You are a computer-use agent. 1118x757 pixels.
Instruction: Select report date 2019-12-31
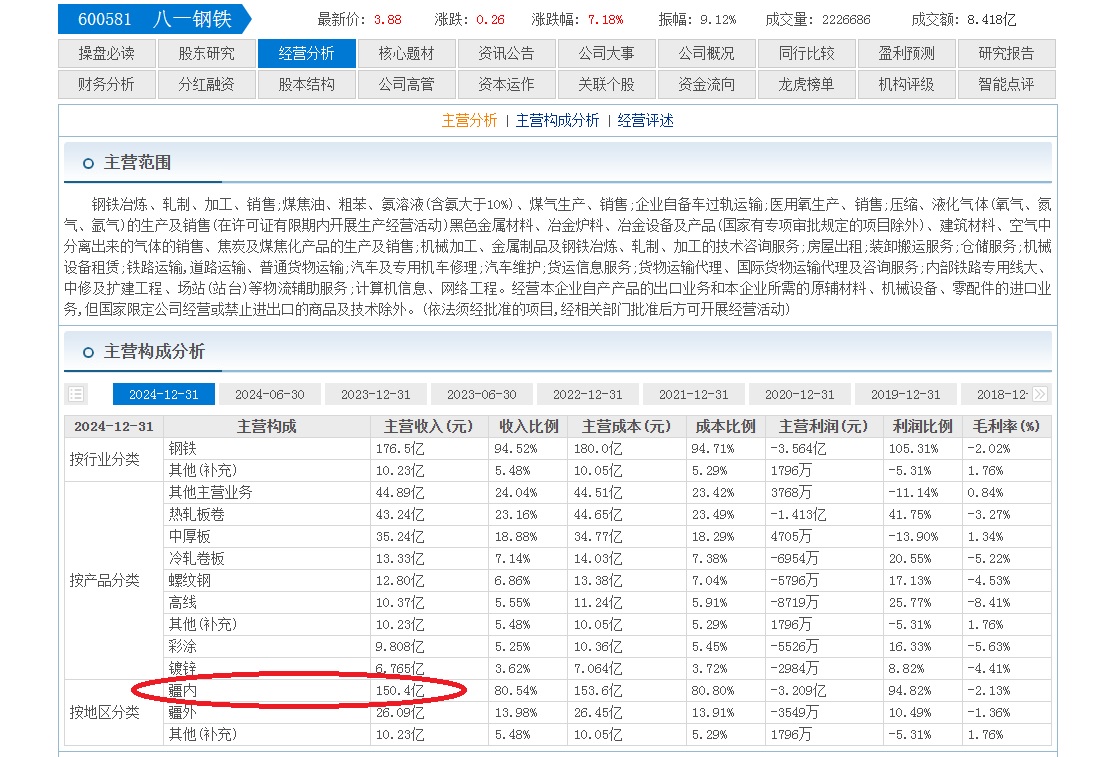(906, 394)
